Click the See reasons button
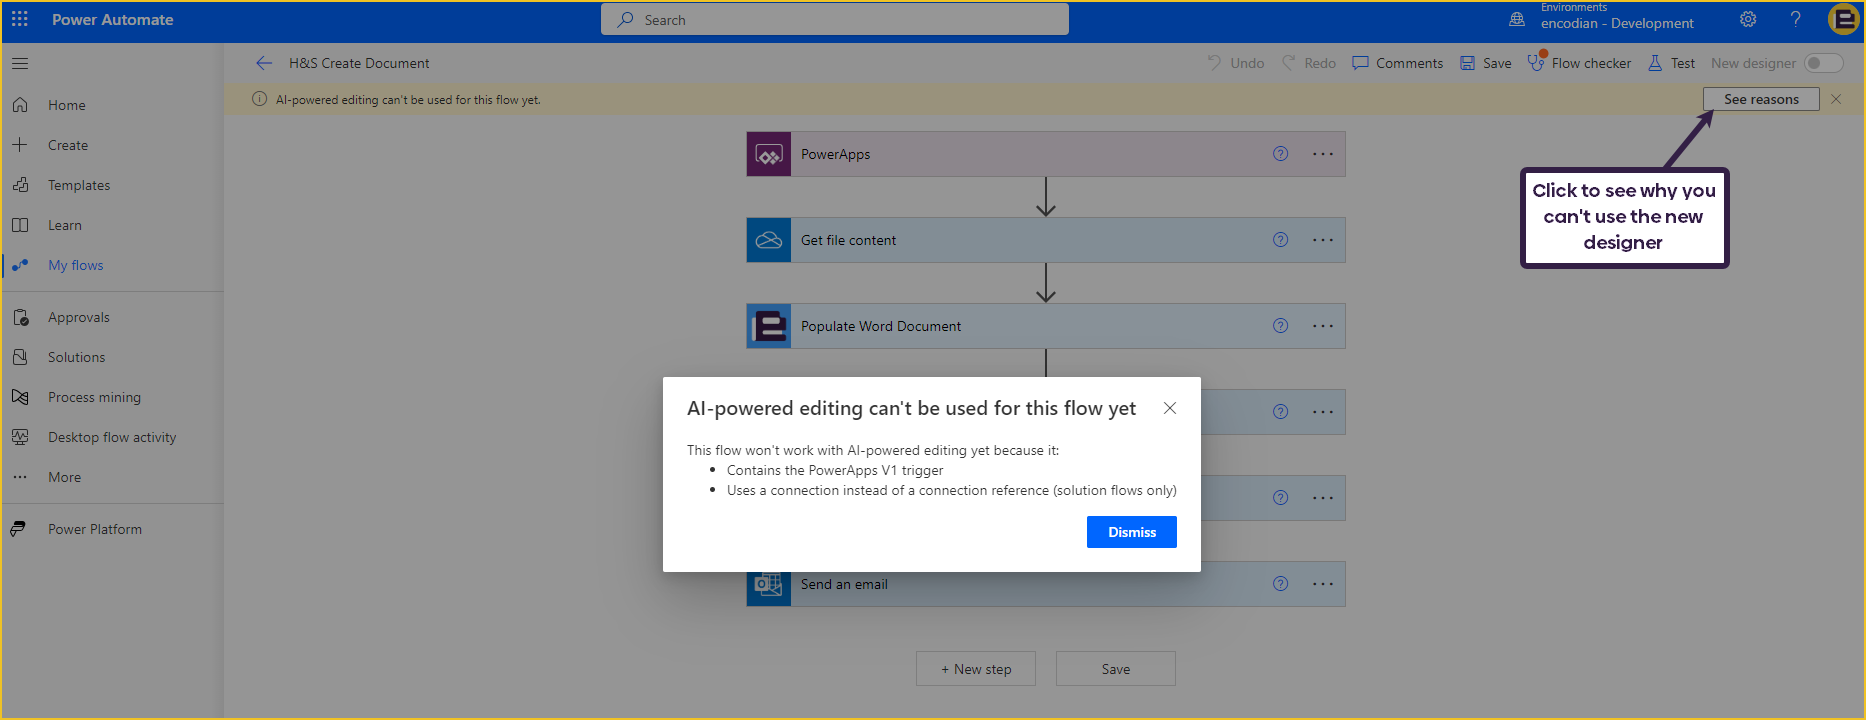Image resolution: width=1866 pixels, height=720 pixels. click(x=1761, y=99)
